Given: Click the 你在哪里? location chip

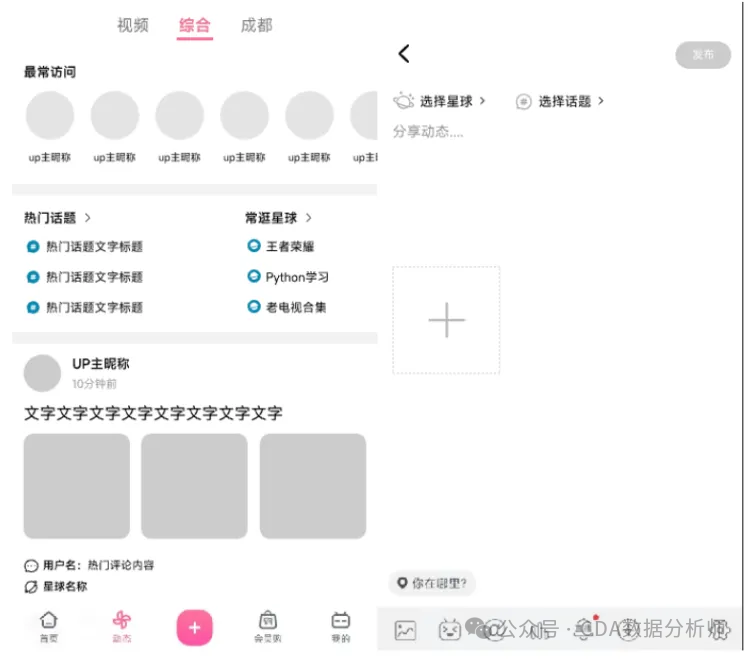Looking at the screenshot, I should pyautogui.click(x=432, y=583).
